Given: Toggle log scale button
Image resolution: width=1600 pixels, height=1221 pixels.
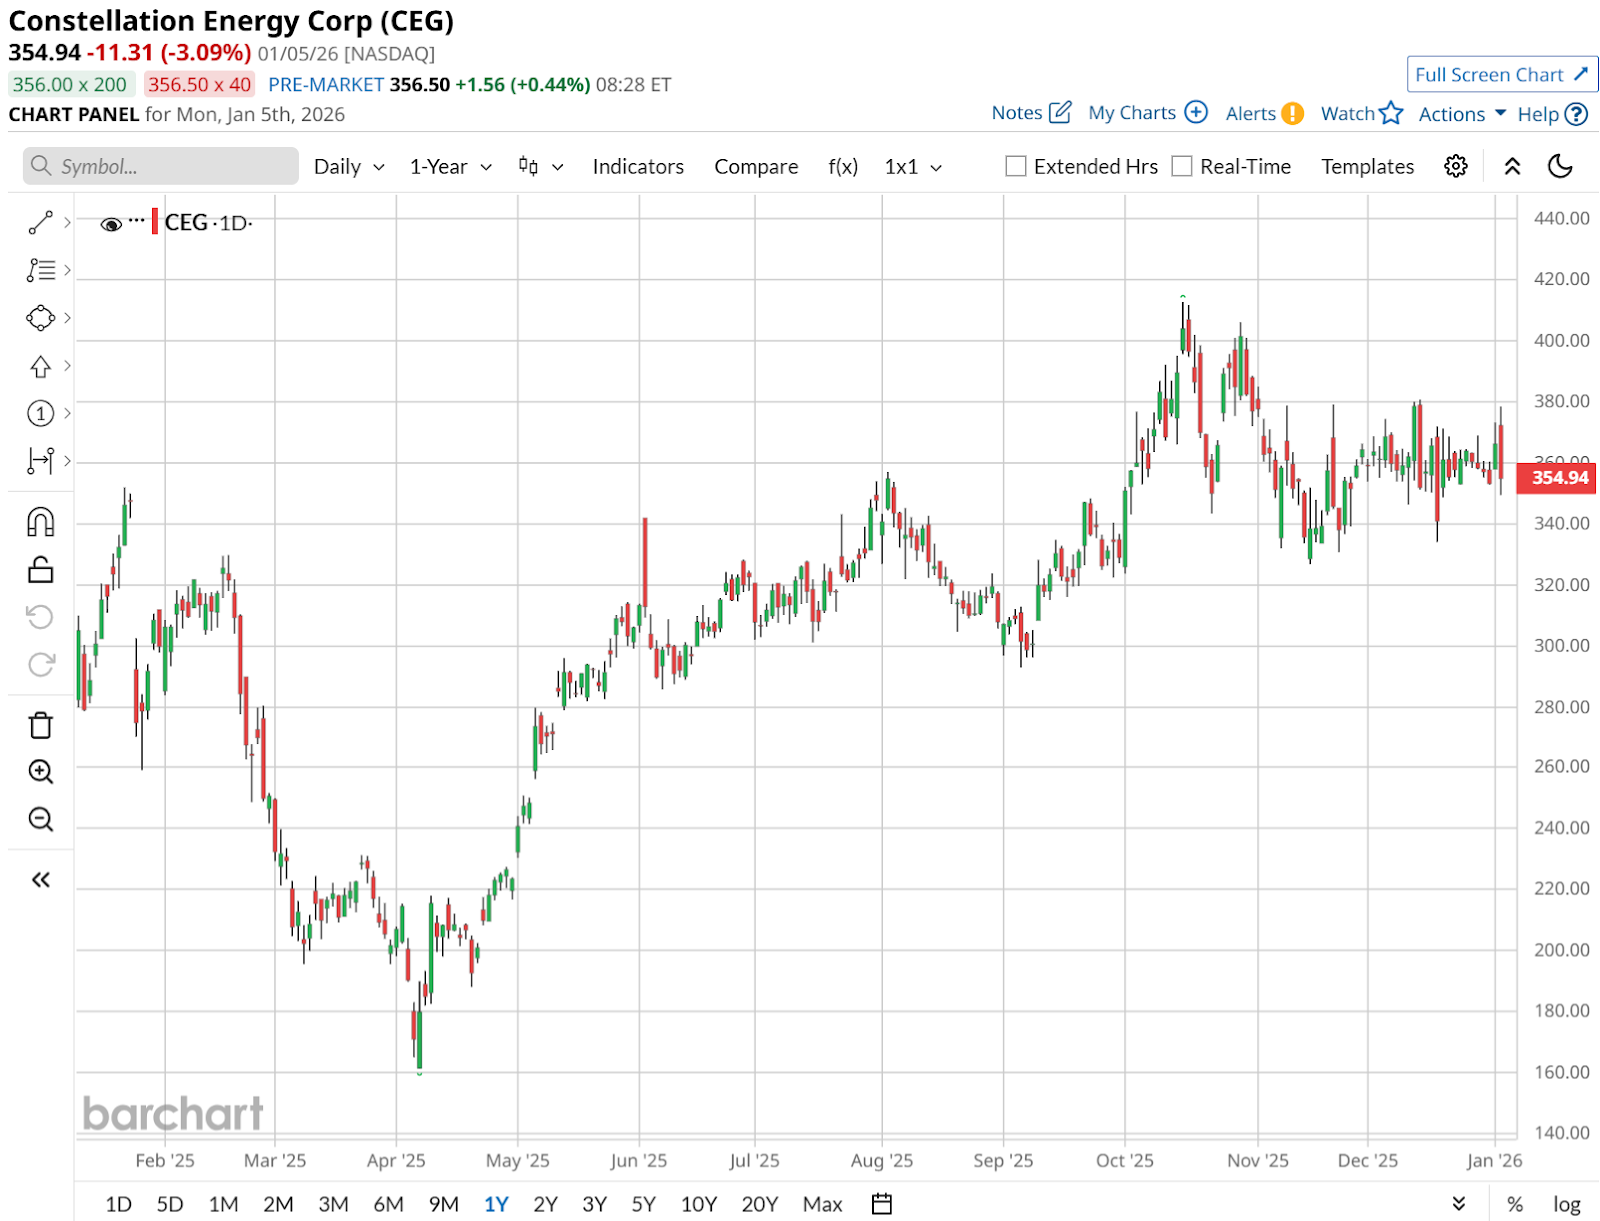Looking at the screenshot, I should coord(1567,1204).
